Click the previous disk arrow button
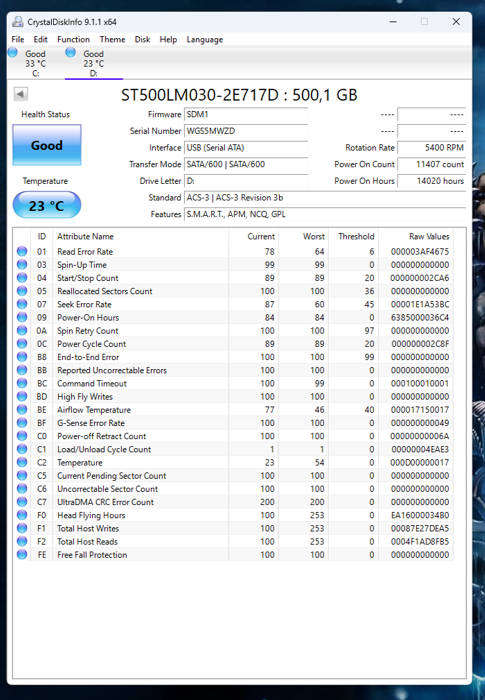 (21, 94)
